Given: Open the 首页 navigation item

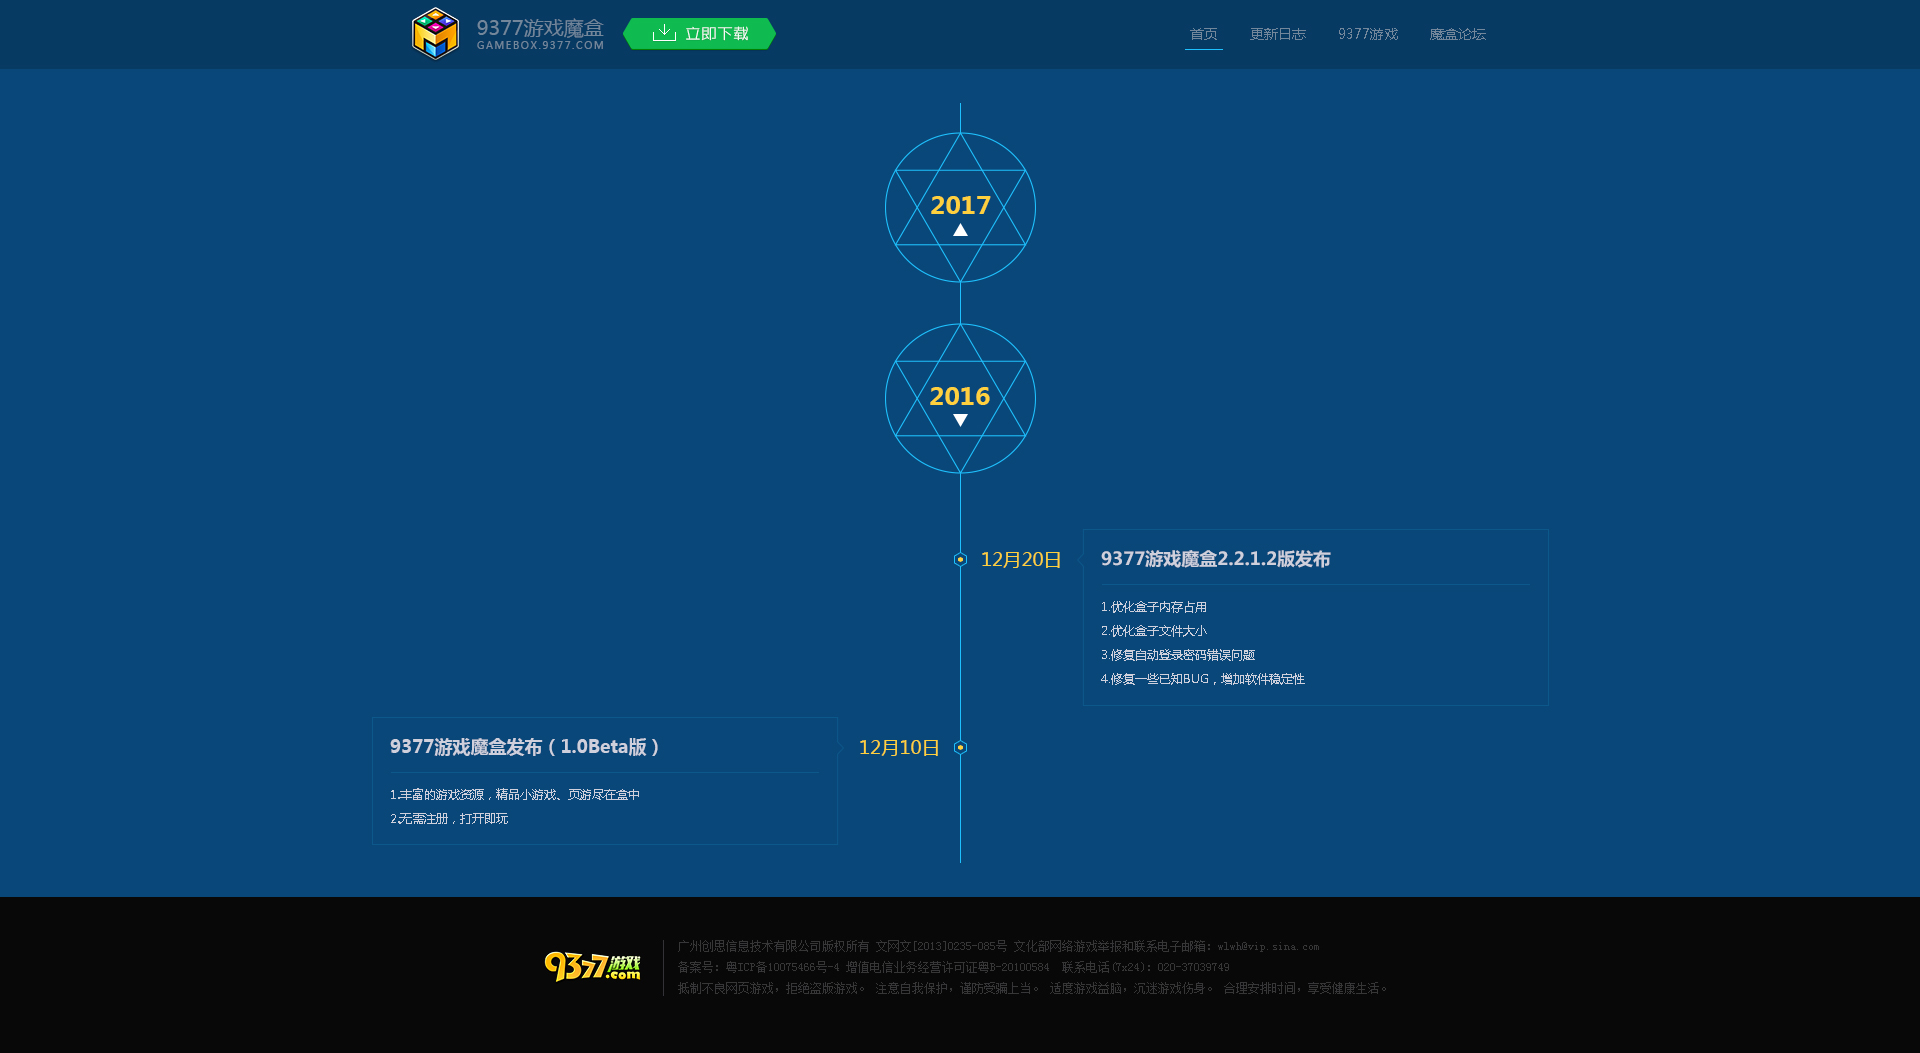Looking at the screenshot, I should [x=1203, y=33].
